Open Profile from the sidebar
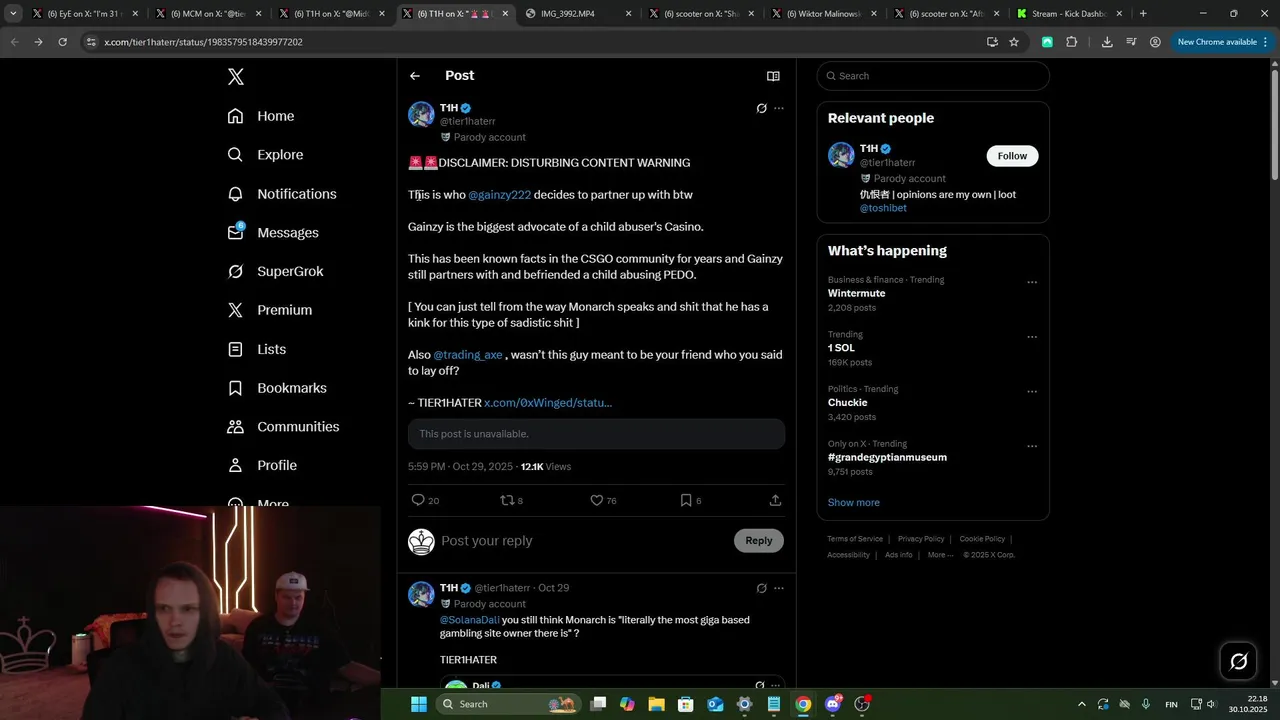1280x720 pixels. 261,465
